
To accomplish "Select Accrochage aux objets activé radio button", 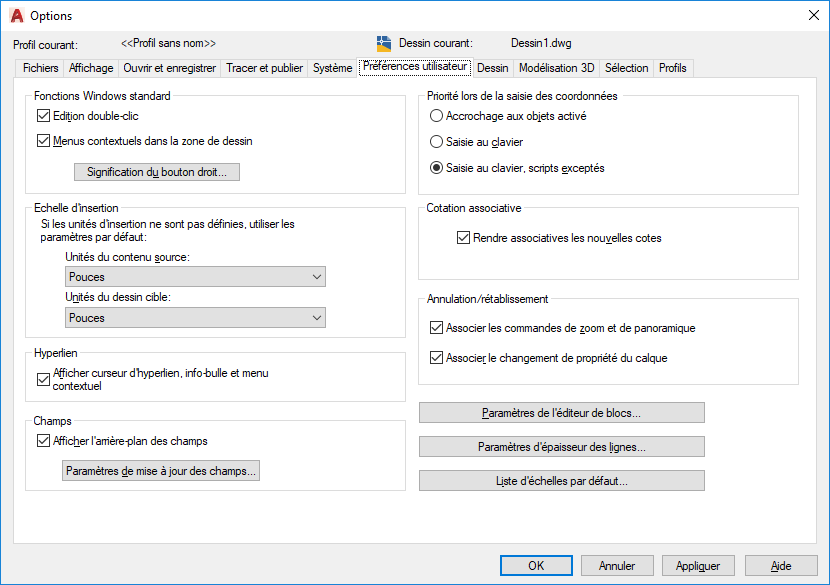I will pyautogui.click(x=436, y=116).
